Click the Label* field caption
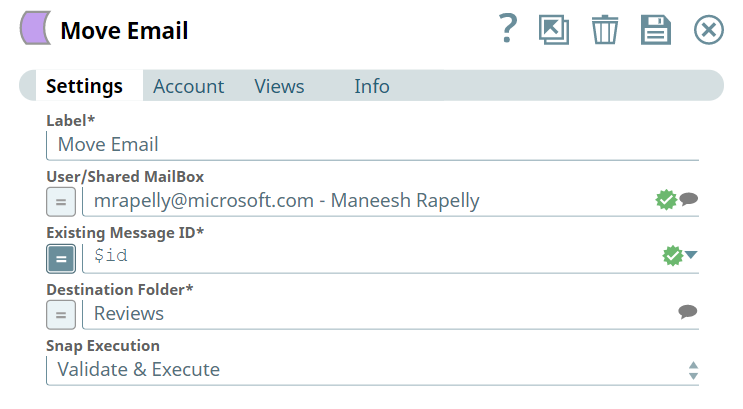The image size is (743, 409). [x=71, y=120]
